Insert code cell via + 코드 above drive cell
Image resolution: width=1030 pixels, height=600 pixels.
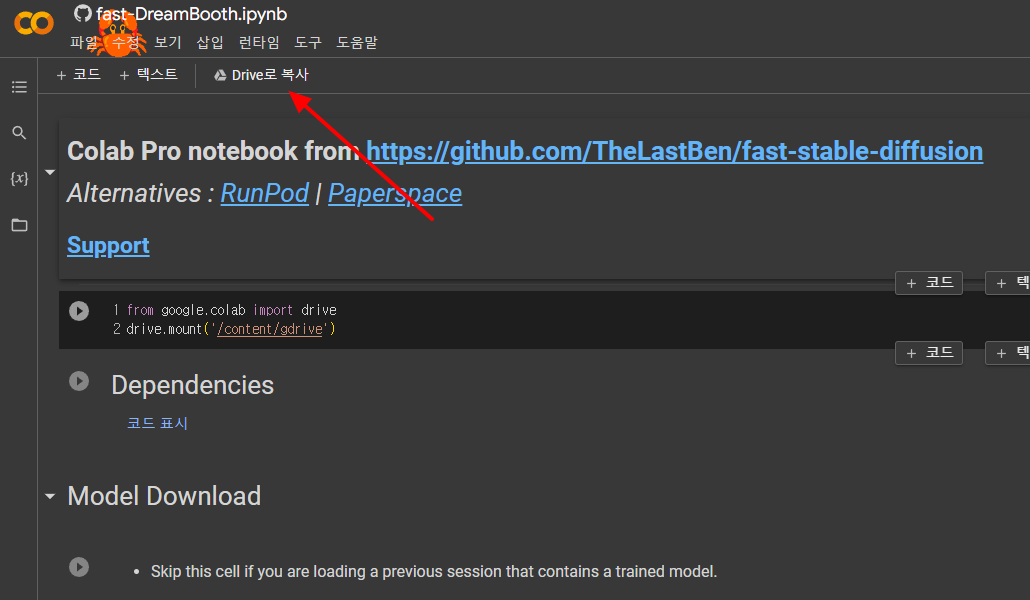coord(929,283)
